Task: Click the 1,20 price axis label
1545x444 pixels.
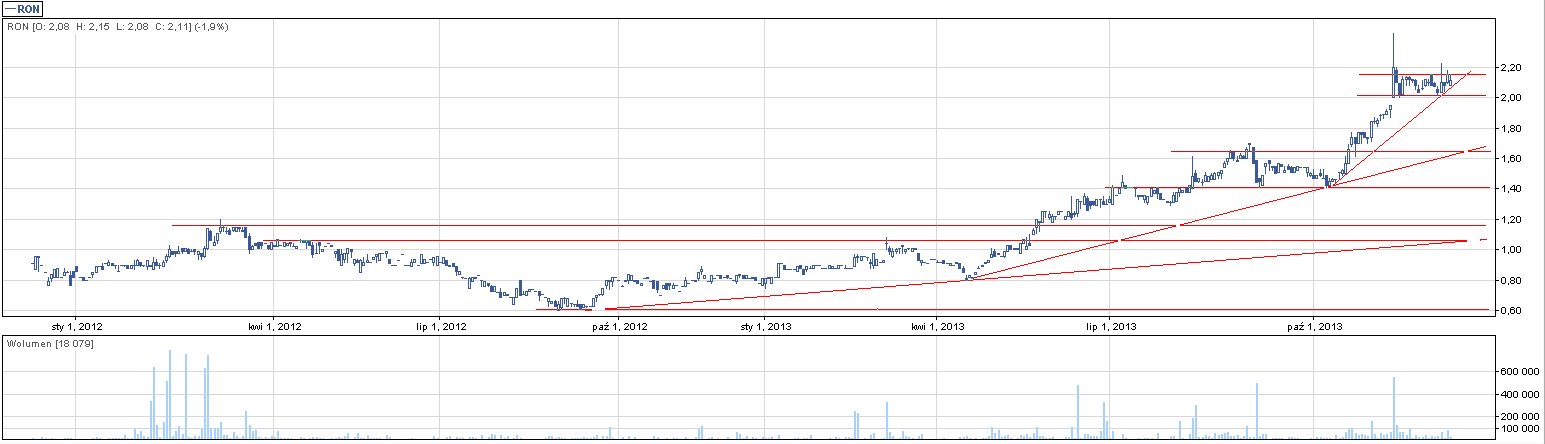Action: pos(1509,220)
